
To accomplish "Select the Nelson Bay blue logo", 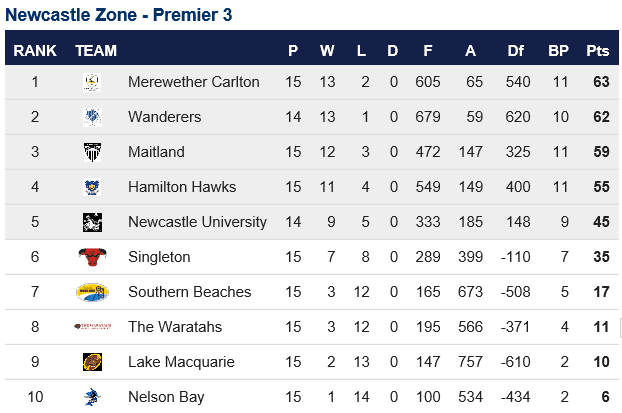I will 92,397.
